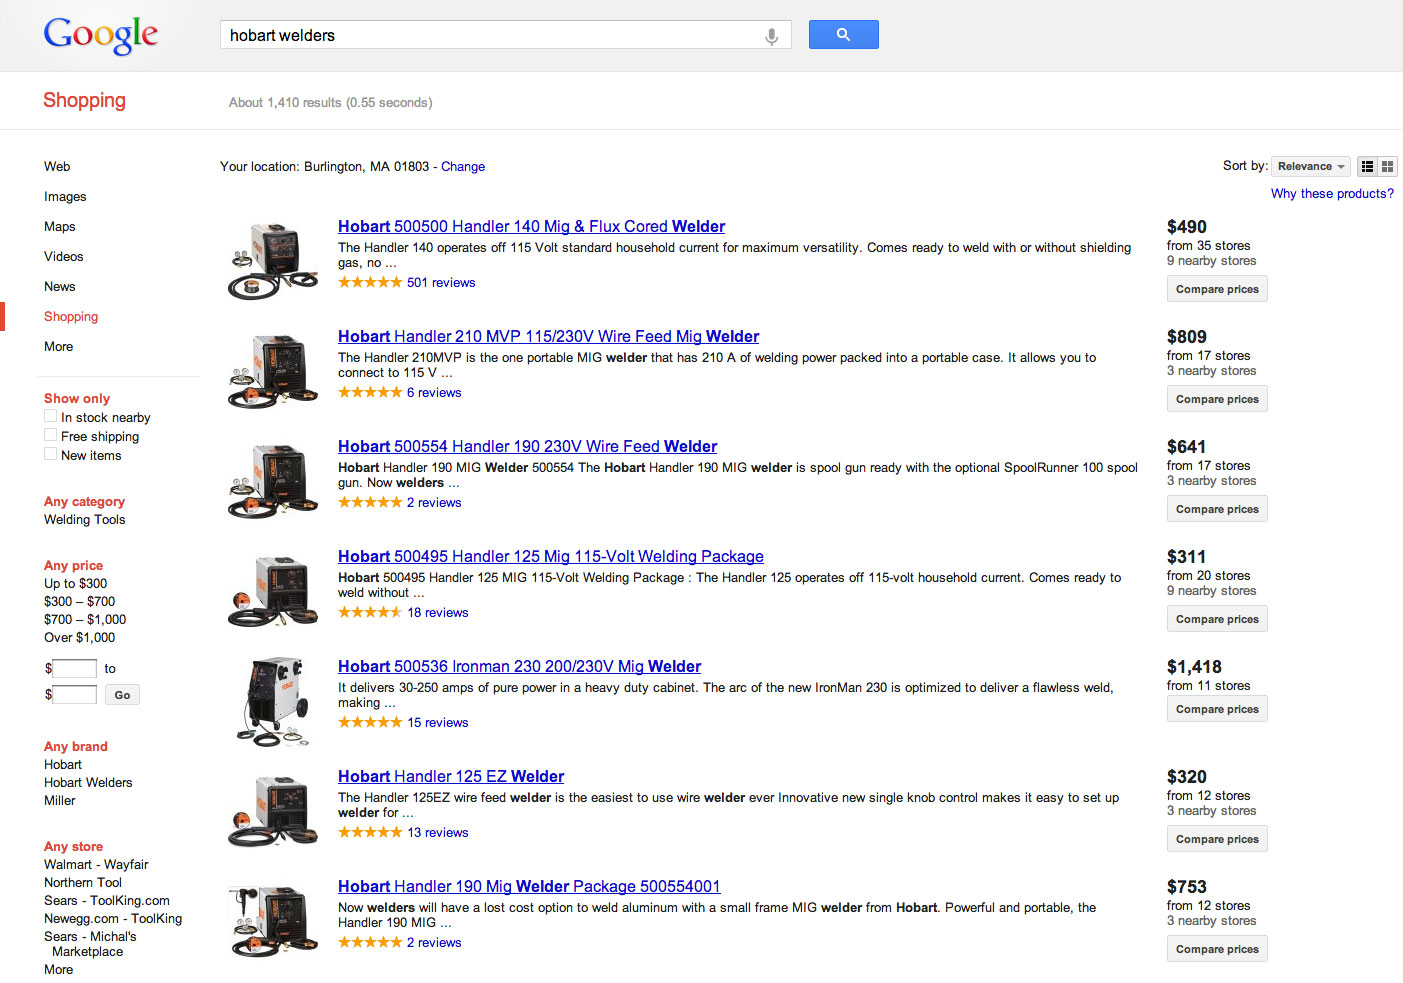The height and width of the screenshot is (983, 1403).
Task: Switch to Maps results
Action: pyautogui.click(x=60, y=227)
